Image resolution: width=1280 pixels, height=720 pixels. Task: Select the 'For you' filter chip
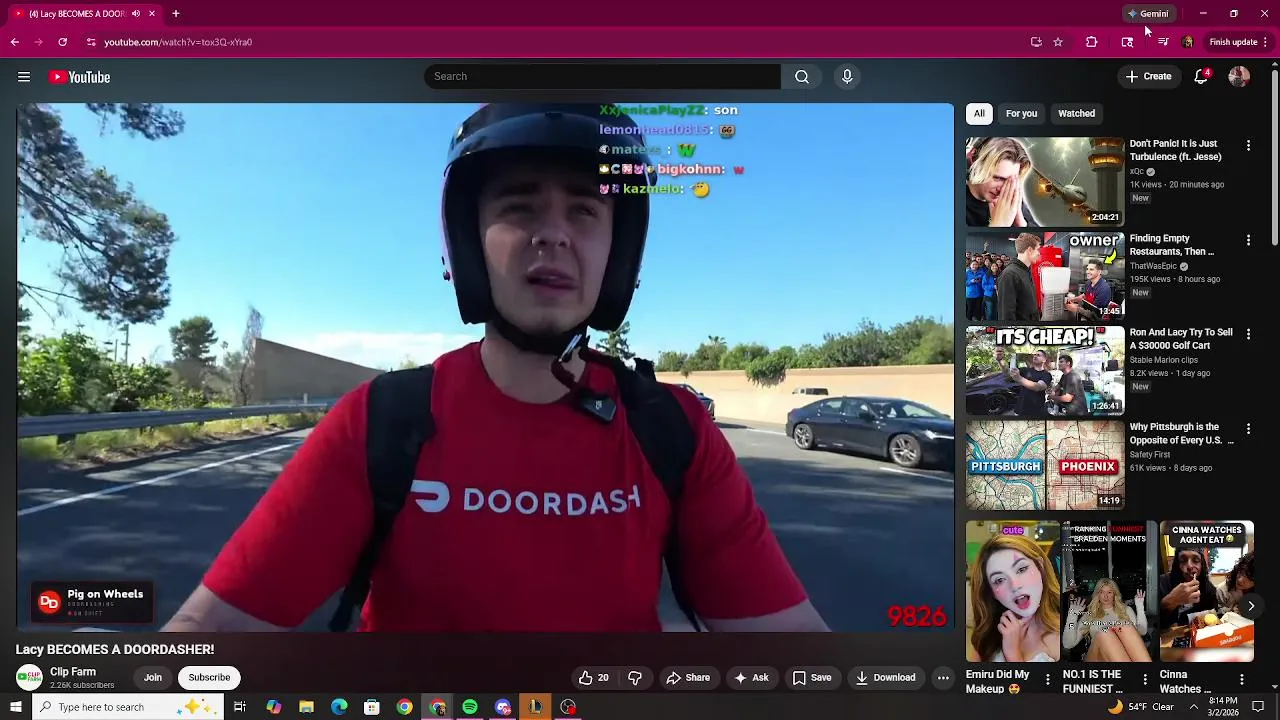point(1021,114)
